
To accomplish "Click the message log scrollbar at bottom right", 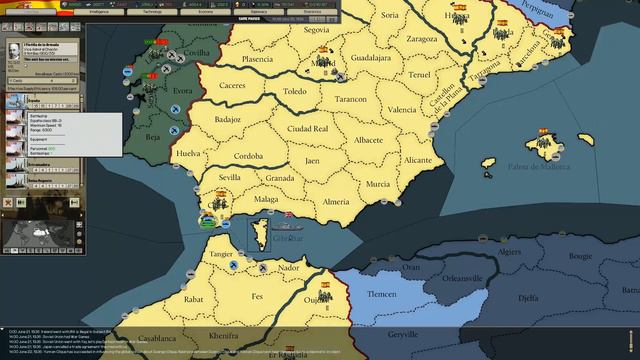I will [631, 341].
